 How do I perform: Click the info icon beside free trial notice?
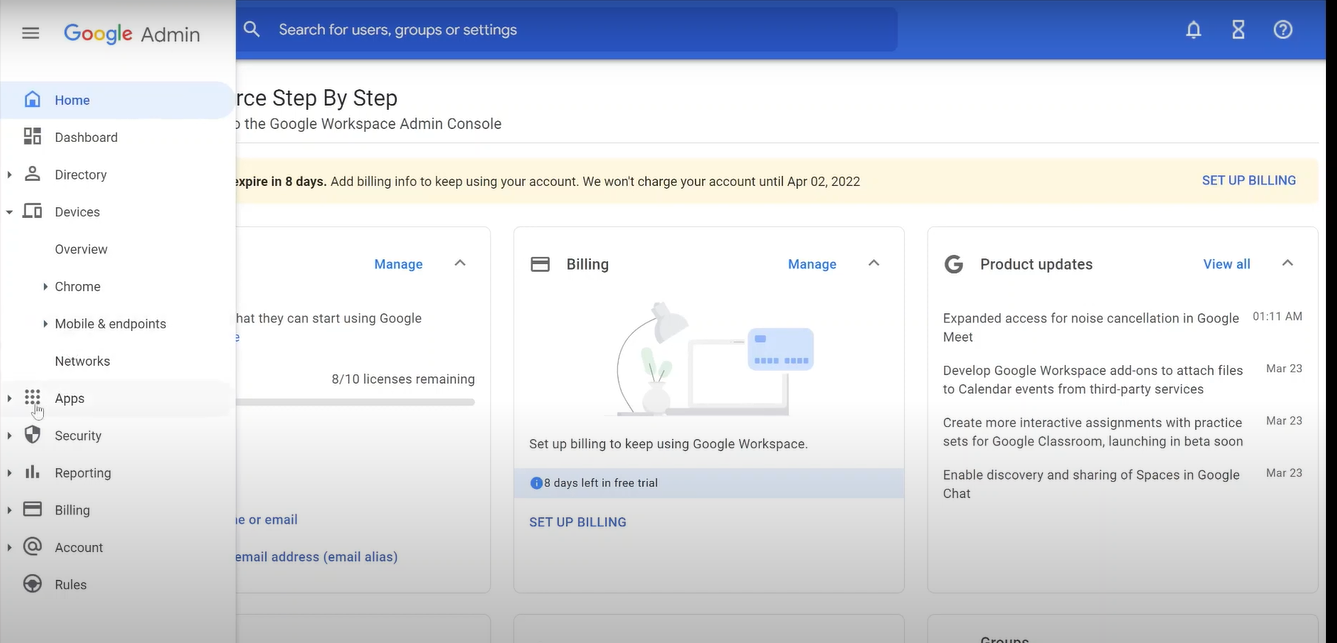click(x=536, y=483)
